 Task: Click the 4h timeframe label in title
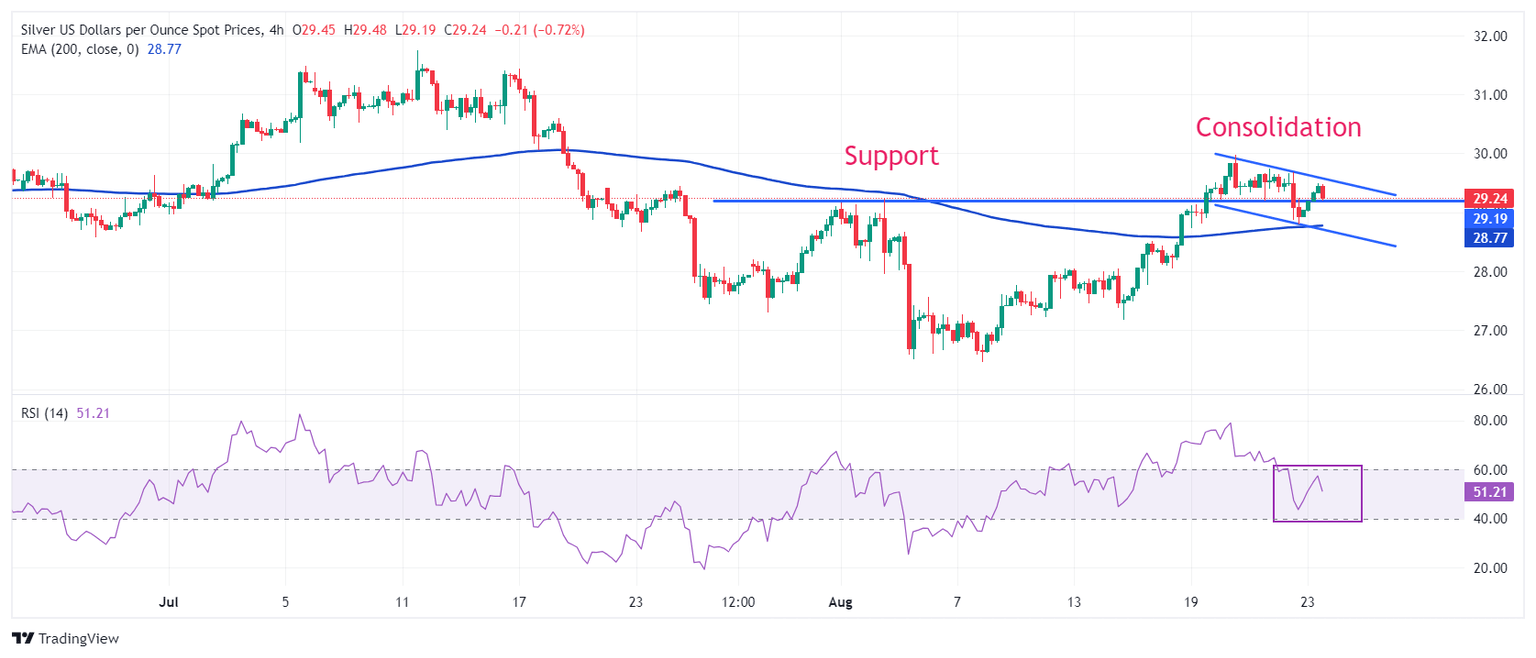click(276, 31)
